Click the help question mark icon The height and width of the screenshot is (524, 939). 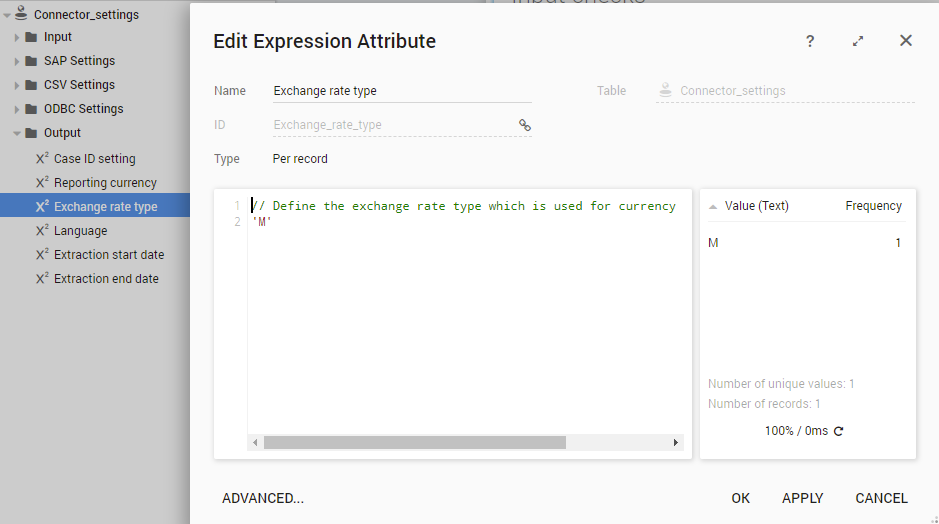[810, 41]
